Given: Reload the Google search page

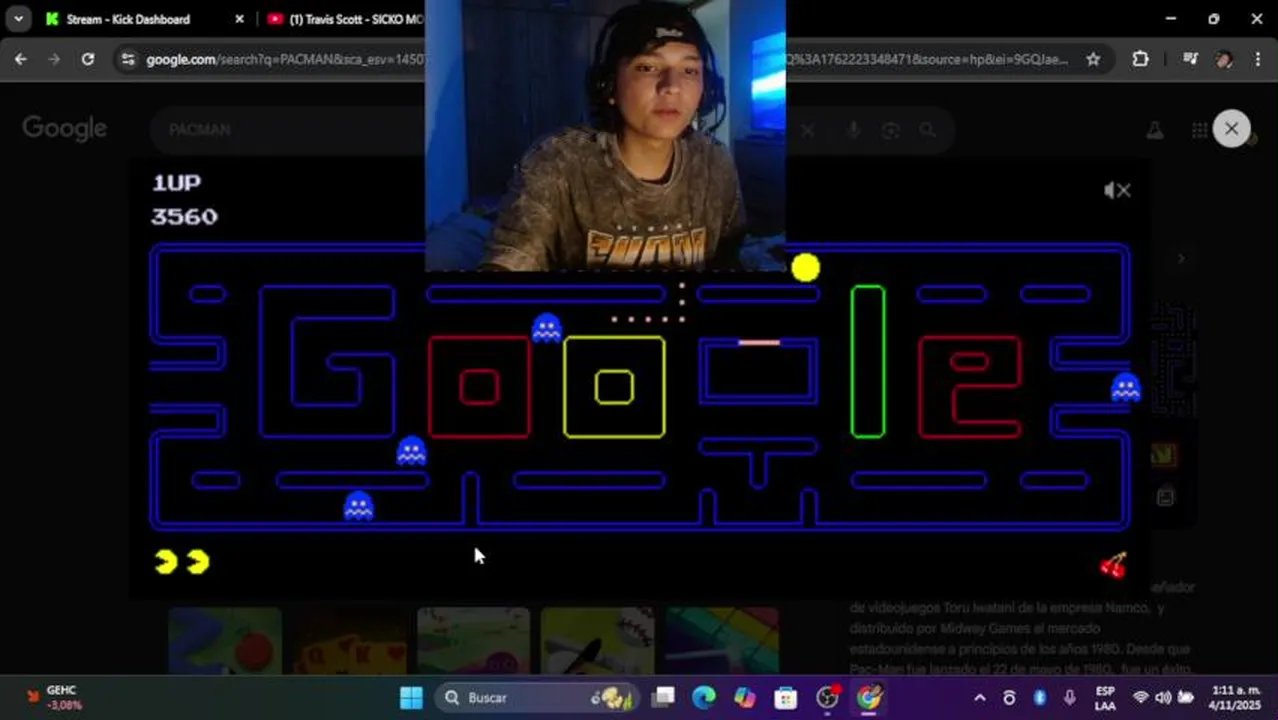Looking at the screenshot, I should (88, 59).
